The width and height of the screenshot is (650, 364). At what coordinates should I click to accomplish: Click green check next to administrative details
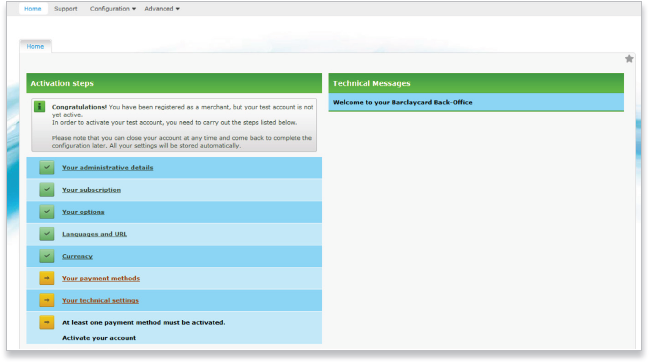pyautogui.click(x=47, y=167)
